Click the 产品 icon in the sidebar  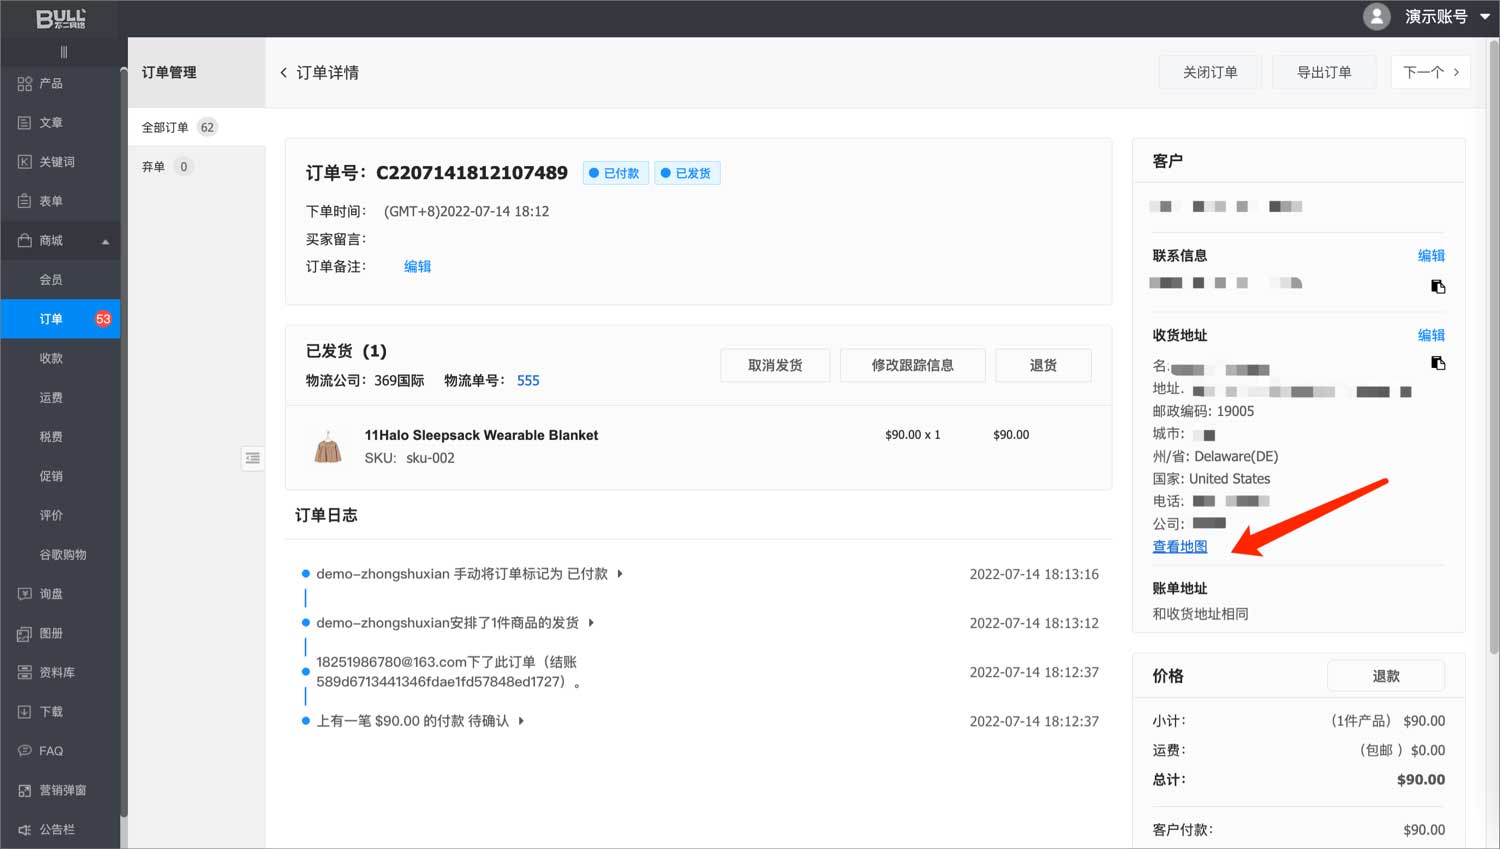tap(25, 84)
